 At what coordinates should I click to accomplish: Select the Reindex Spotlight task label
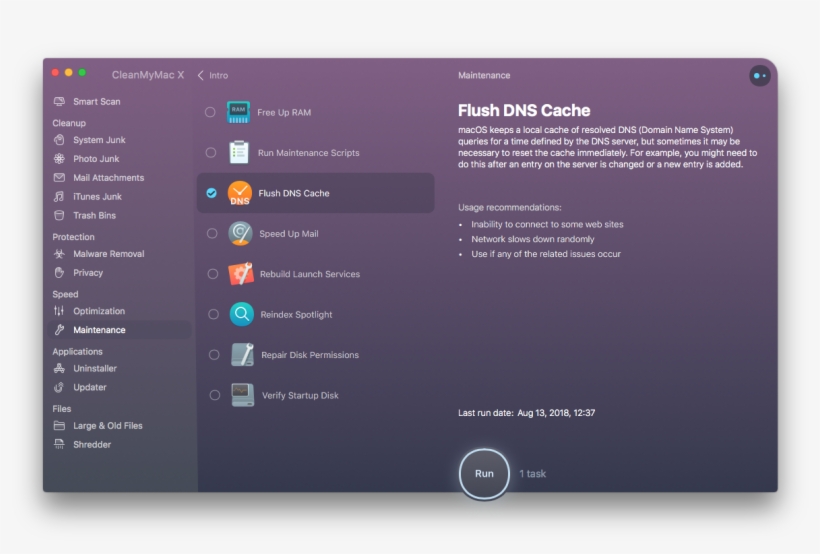point(296,314)
